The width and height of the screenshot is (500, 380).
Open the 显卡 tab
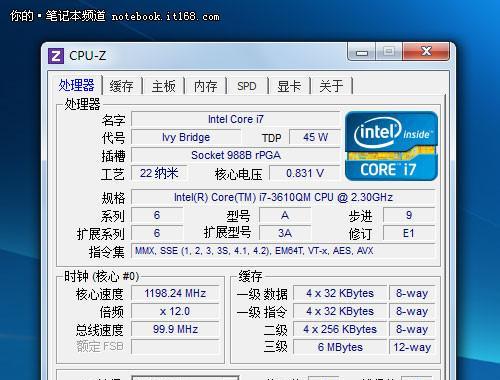coord(289,86)
